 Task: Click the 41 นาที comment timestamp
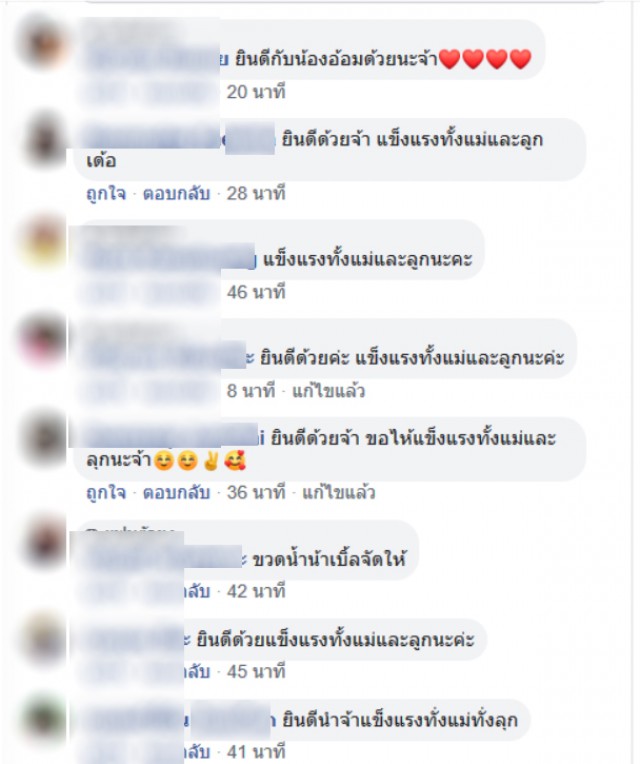click(256, 752)
